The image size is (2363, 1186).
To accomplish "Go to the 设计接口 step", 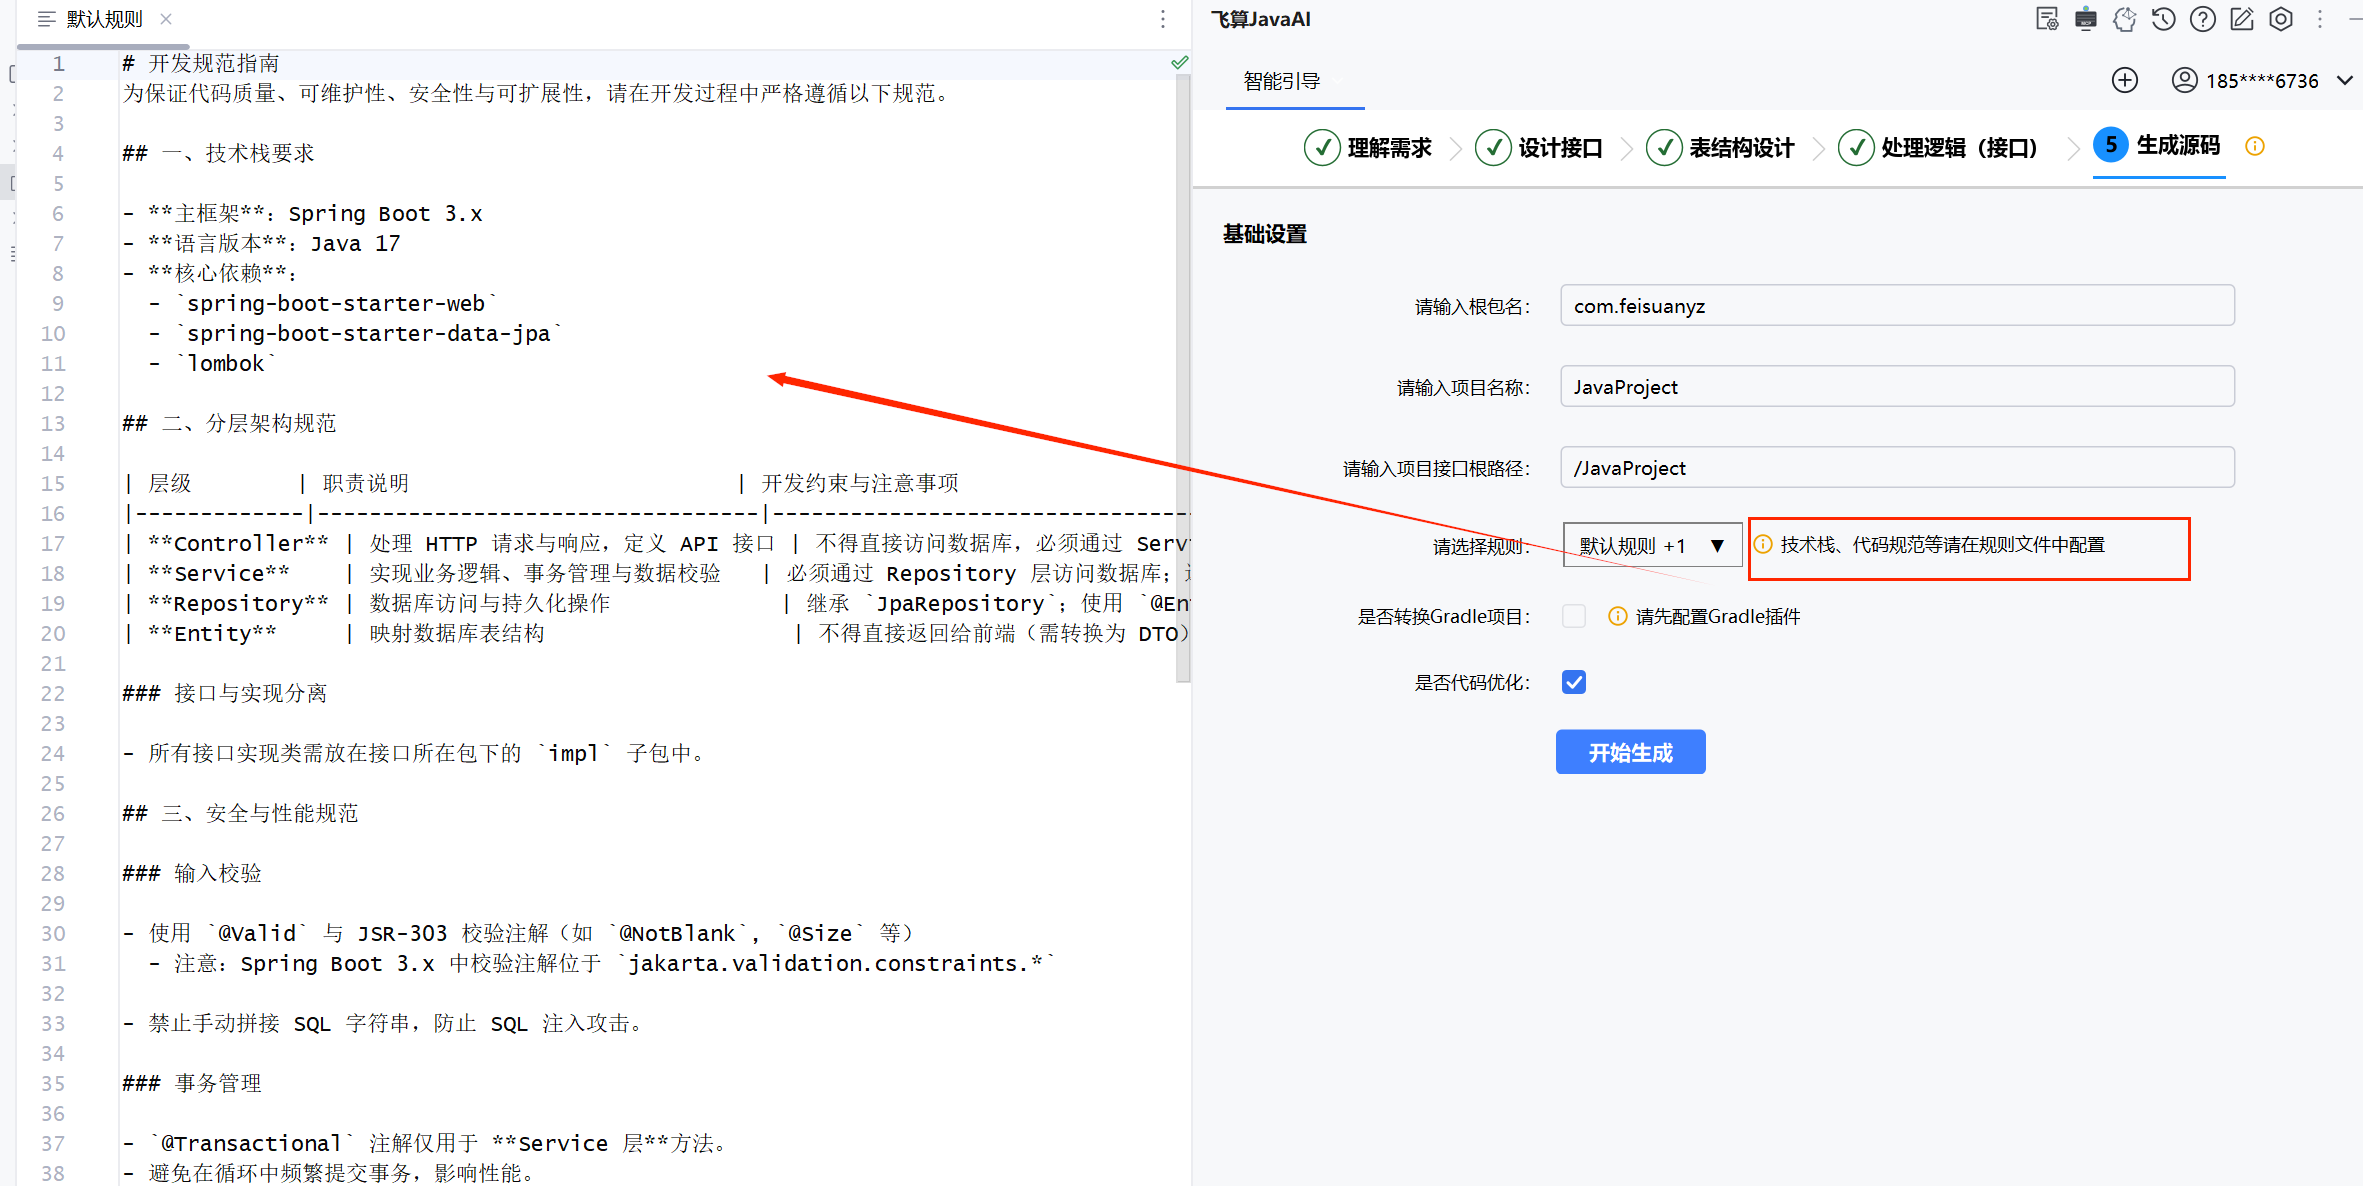I will [x=1540, y=147].
